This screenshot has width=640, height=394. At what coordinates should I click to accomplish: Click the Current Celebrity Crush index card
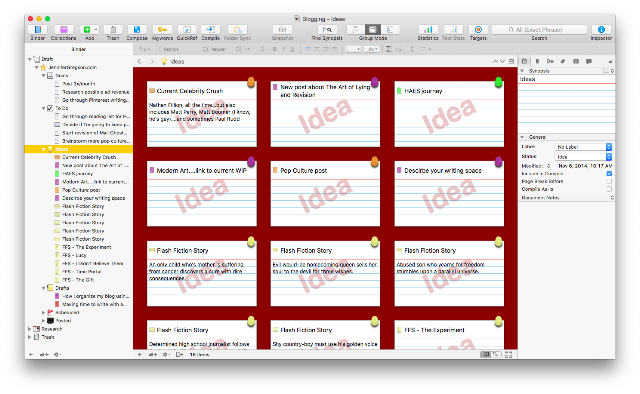click(202, 114)
